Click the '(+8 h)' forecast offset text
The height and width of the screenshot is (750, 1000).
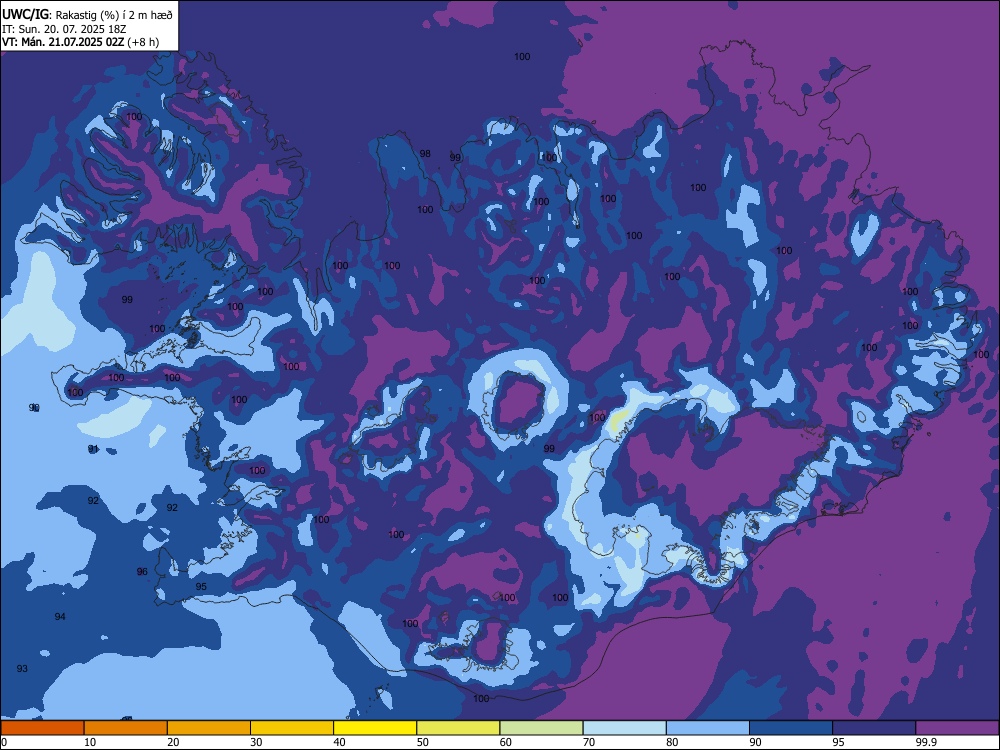point(143,43)
